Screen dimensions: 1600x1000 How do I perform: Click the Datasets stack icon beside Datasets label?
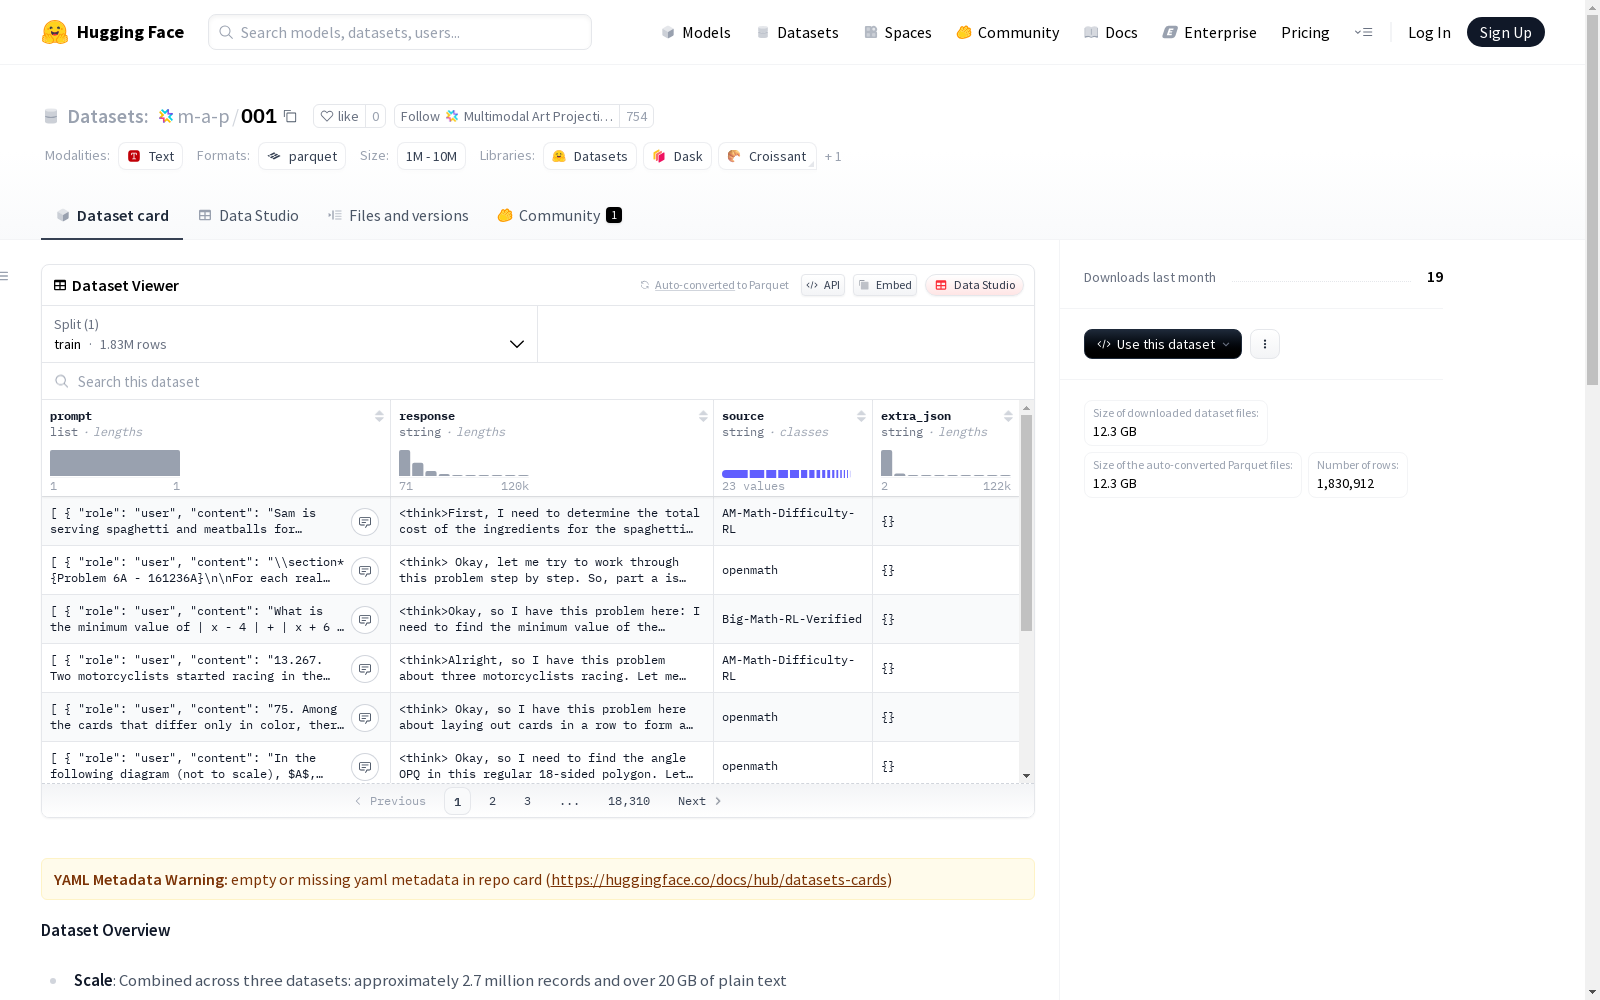click(51, 116)
